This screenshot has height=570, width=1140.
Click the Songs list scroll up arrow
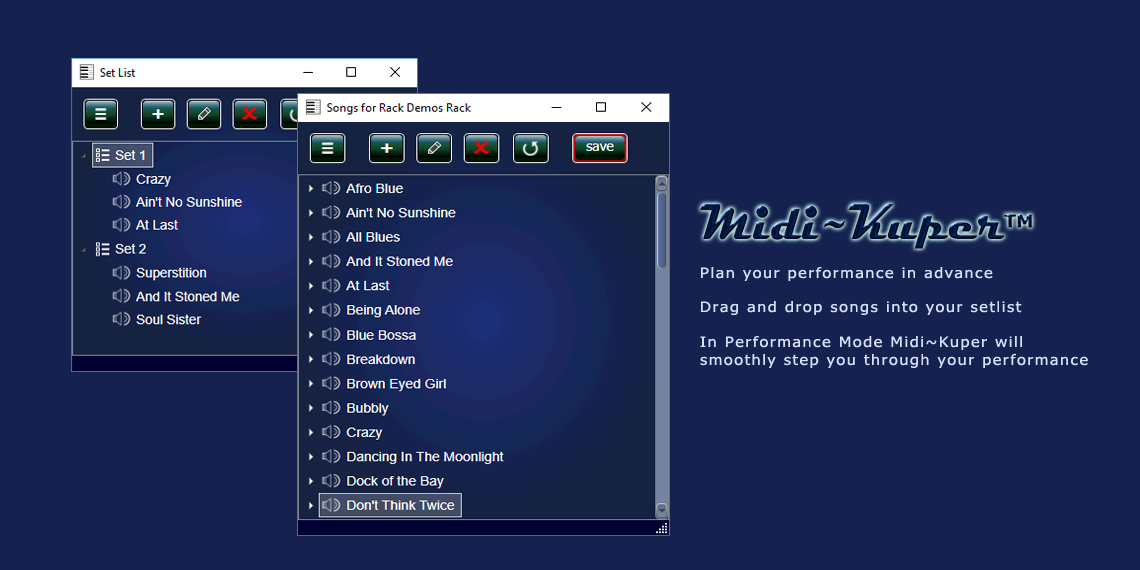(x=662, y=182)
